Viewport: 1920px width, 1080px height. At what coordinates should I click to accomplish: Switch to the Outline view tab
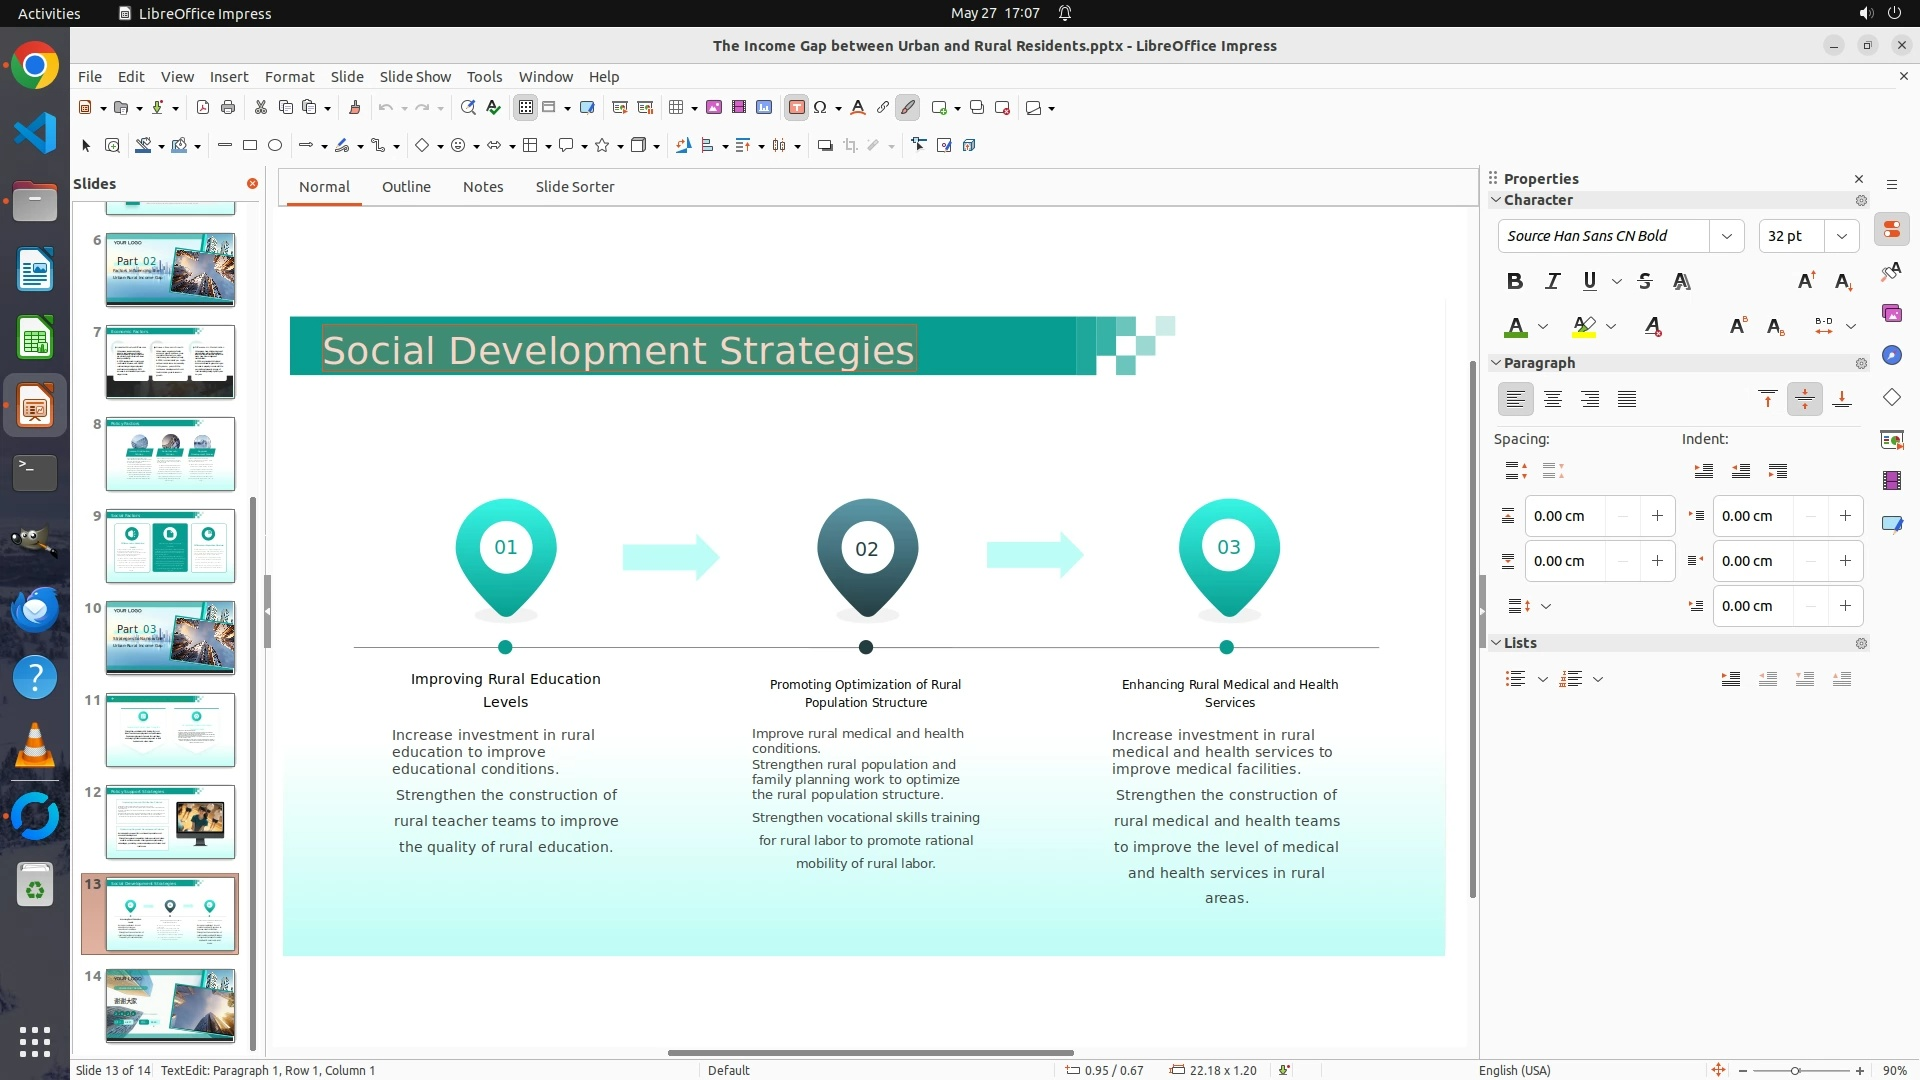[406, 187]
